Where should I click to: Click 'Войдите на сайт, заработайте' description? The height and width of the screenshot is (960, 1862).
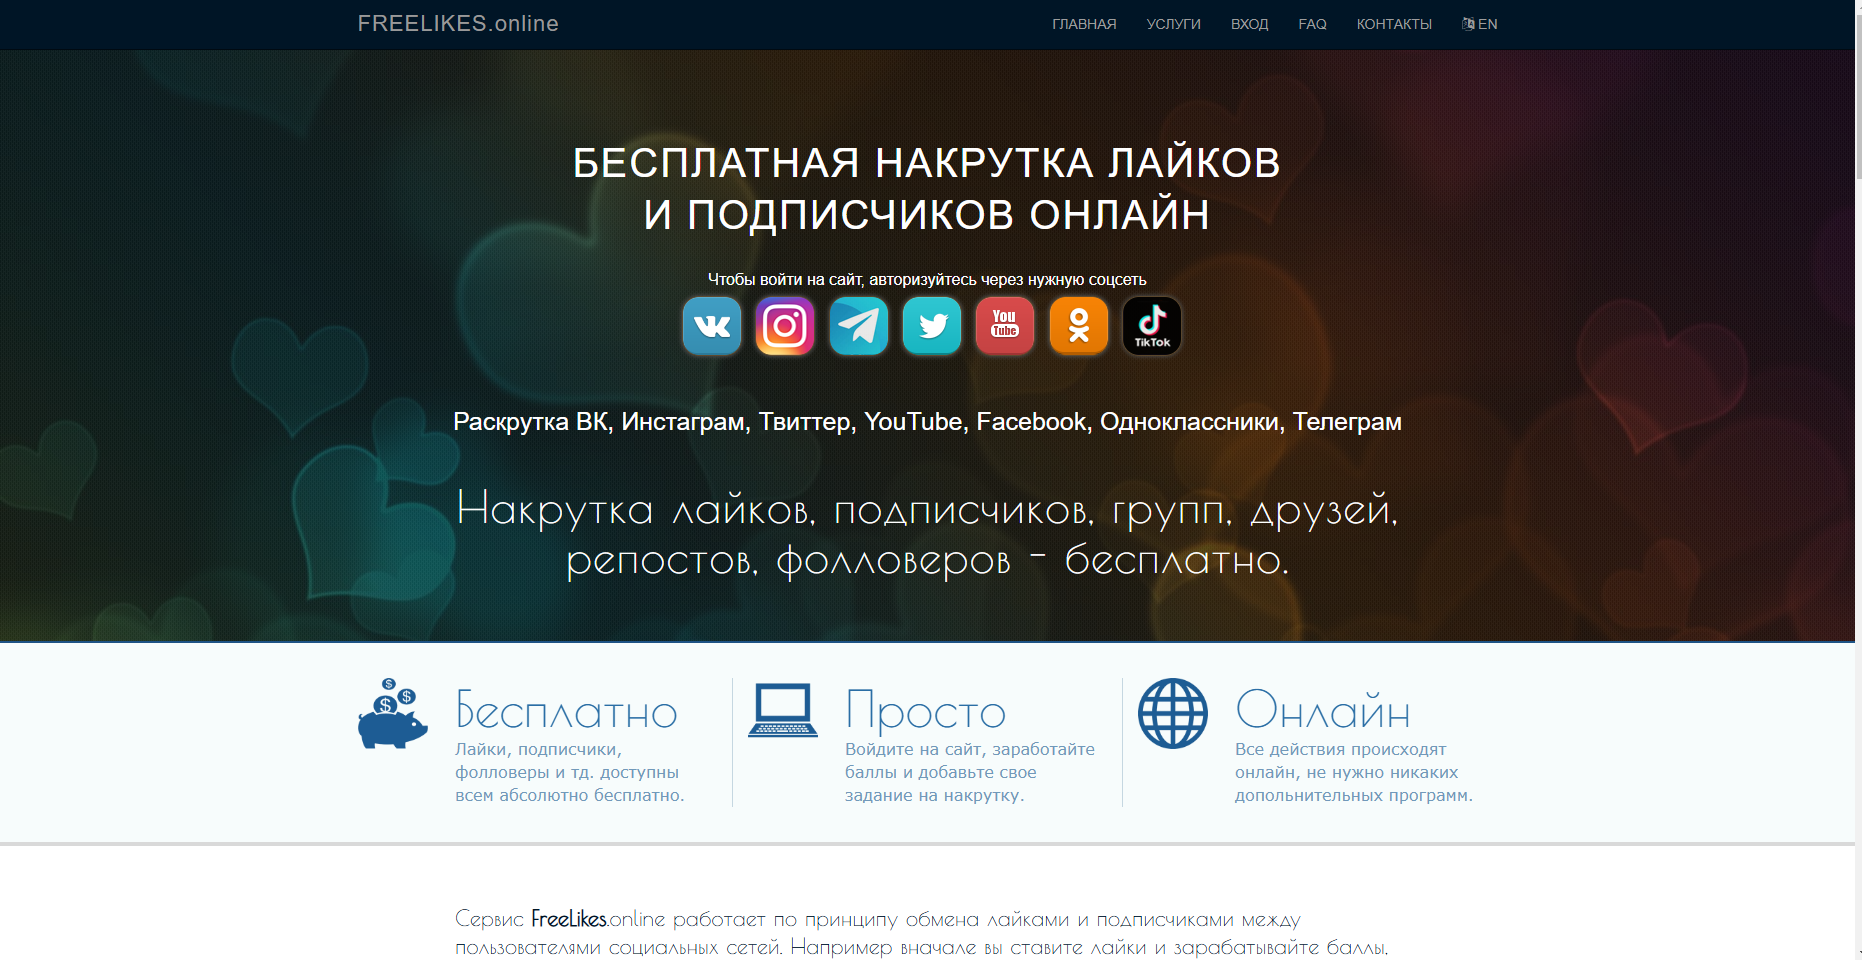tap(970, 772)
